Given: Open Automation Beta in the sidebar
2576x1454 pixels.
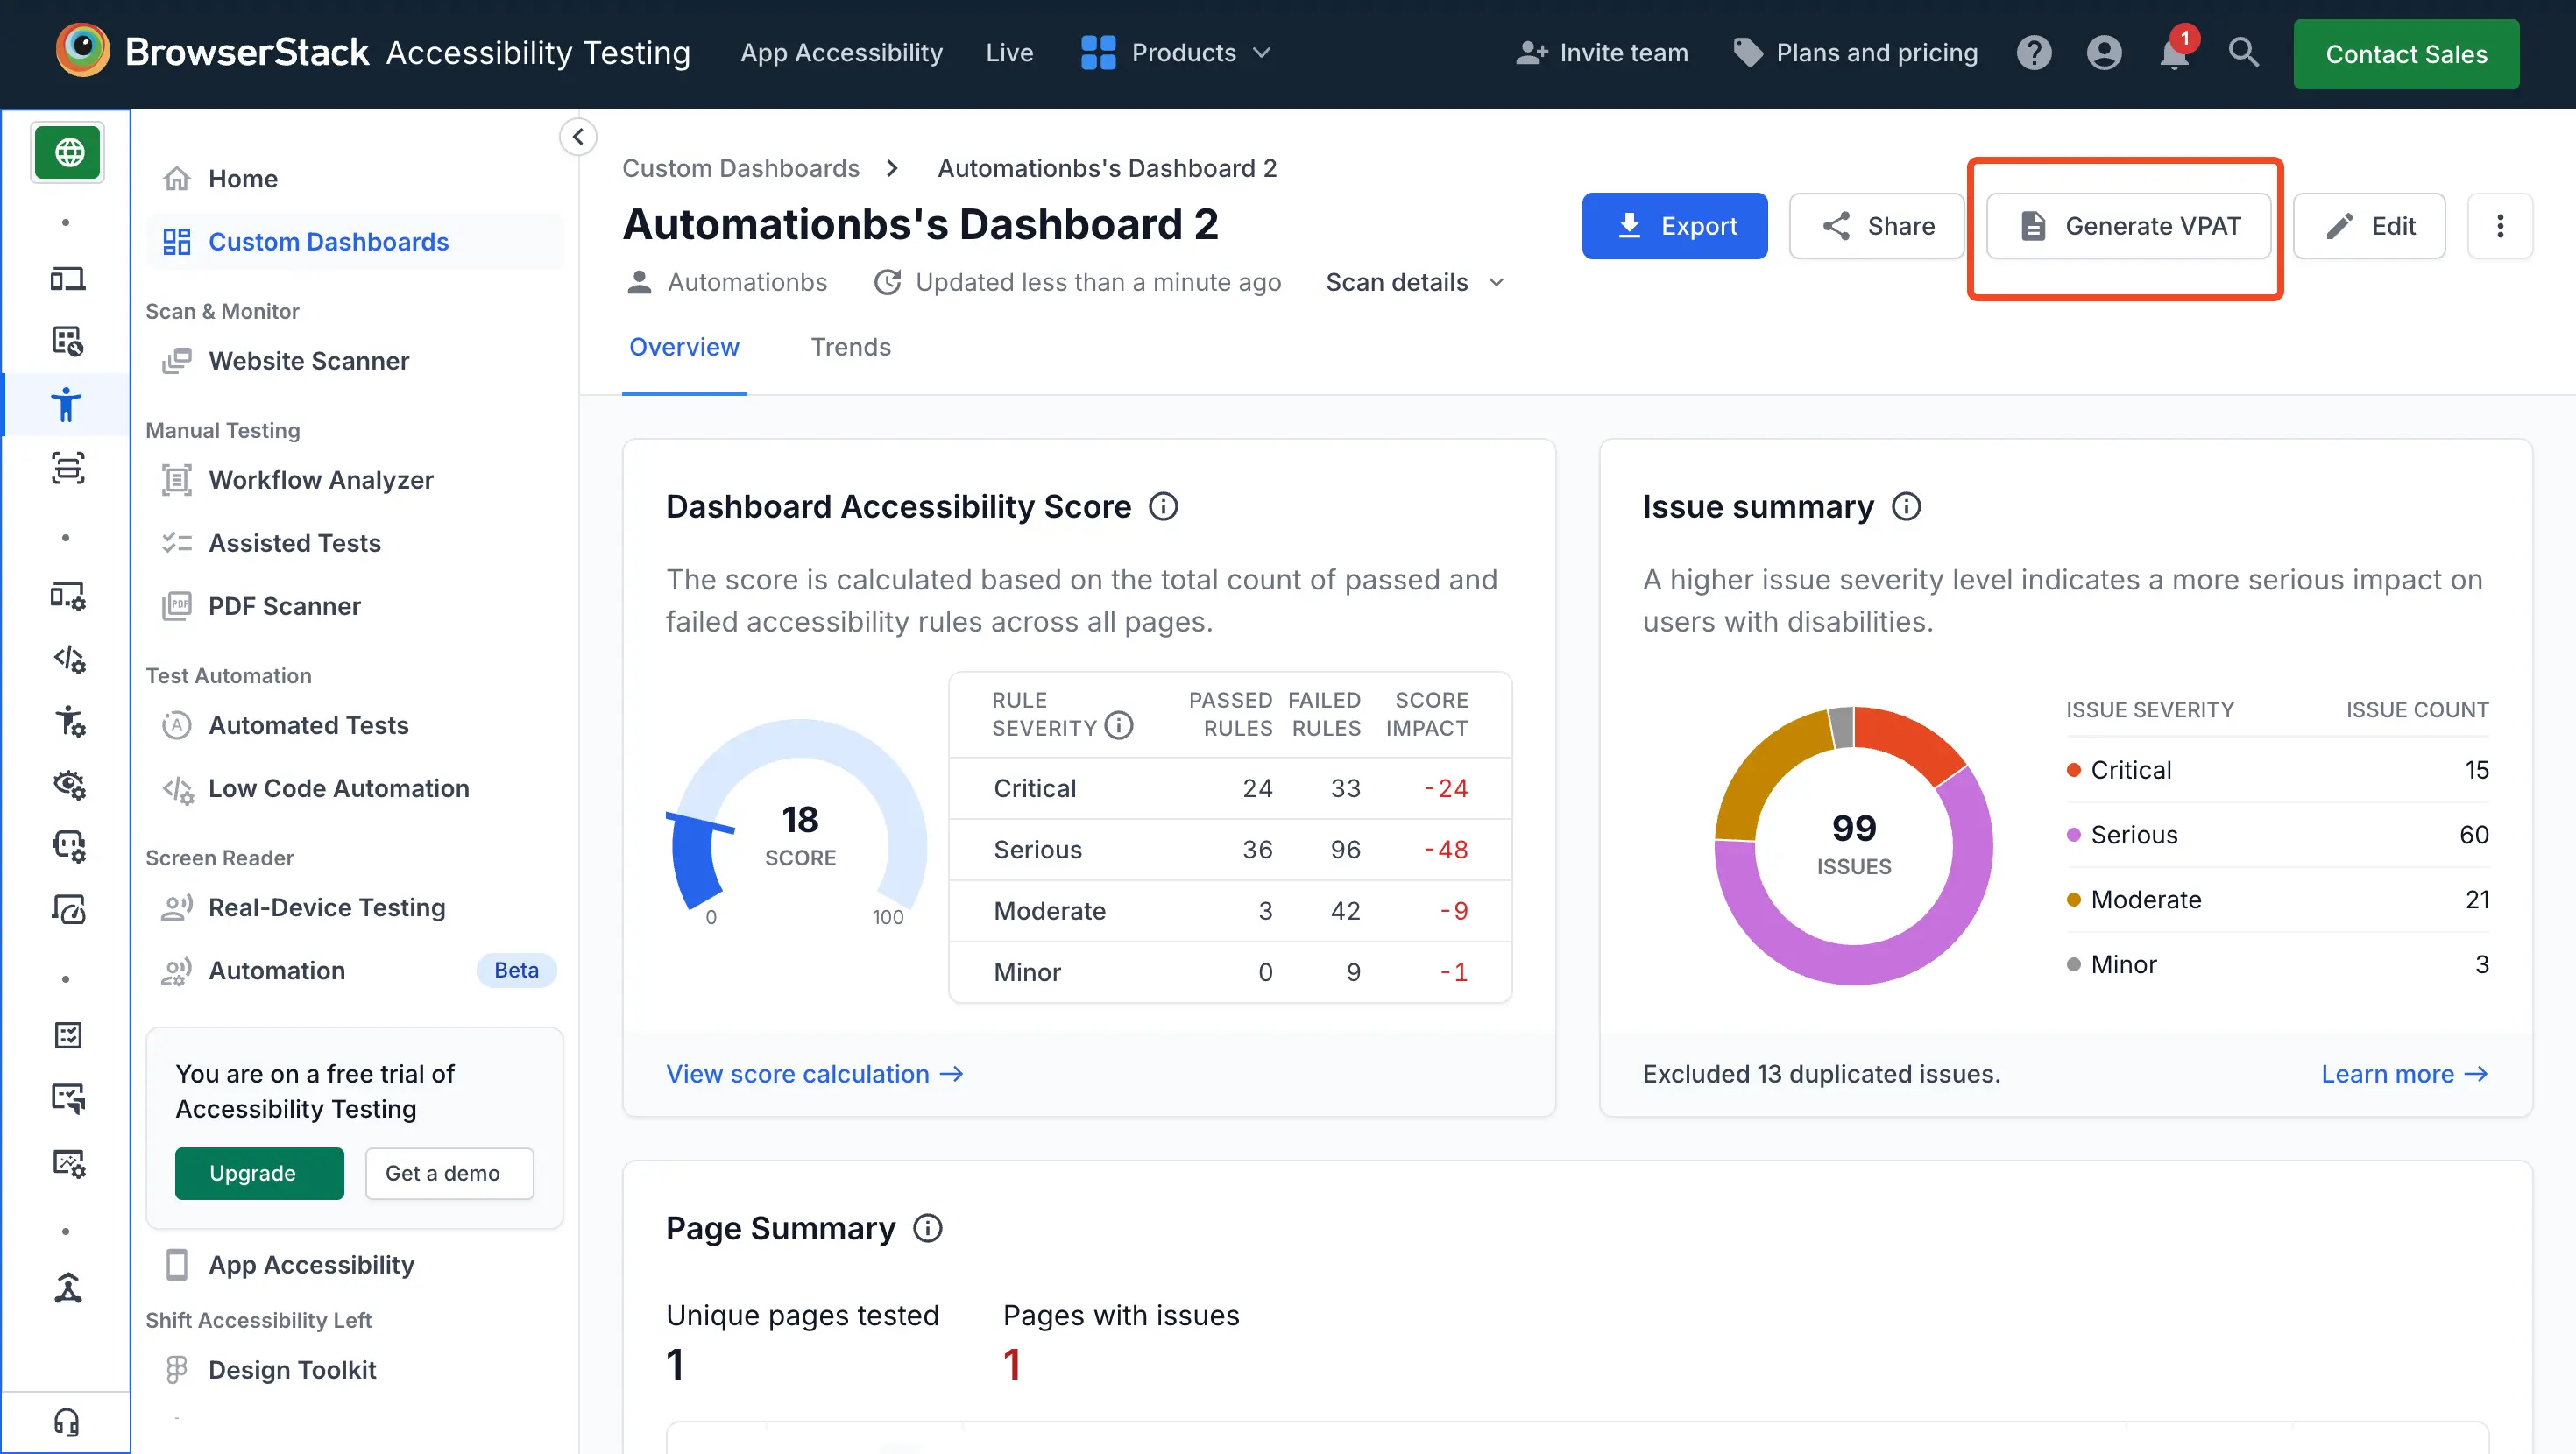Looking at the screenshot, I should click(354, 970).
